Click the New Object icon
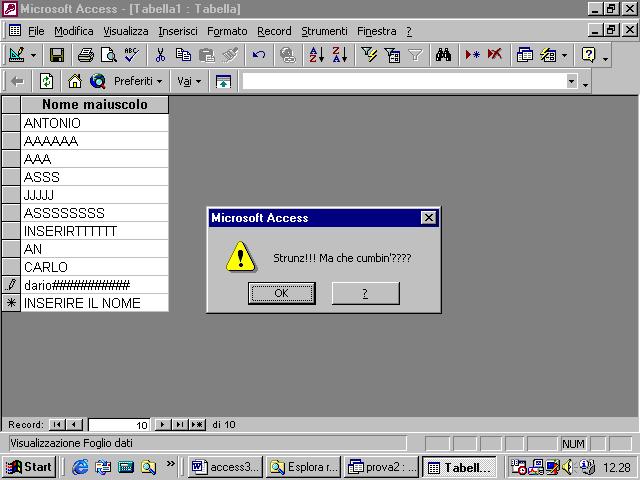This screenshot has height=480, width=640. [x=548, y=55]
